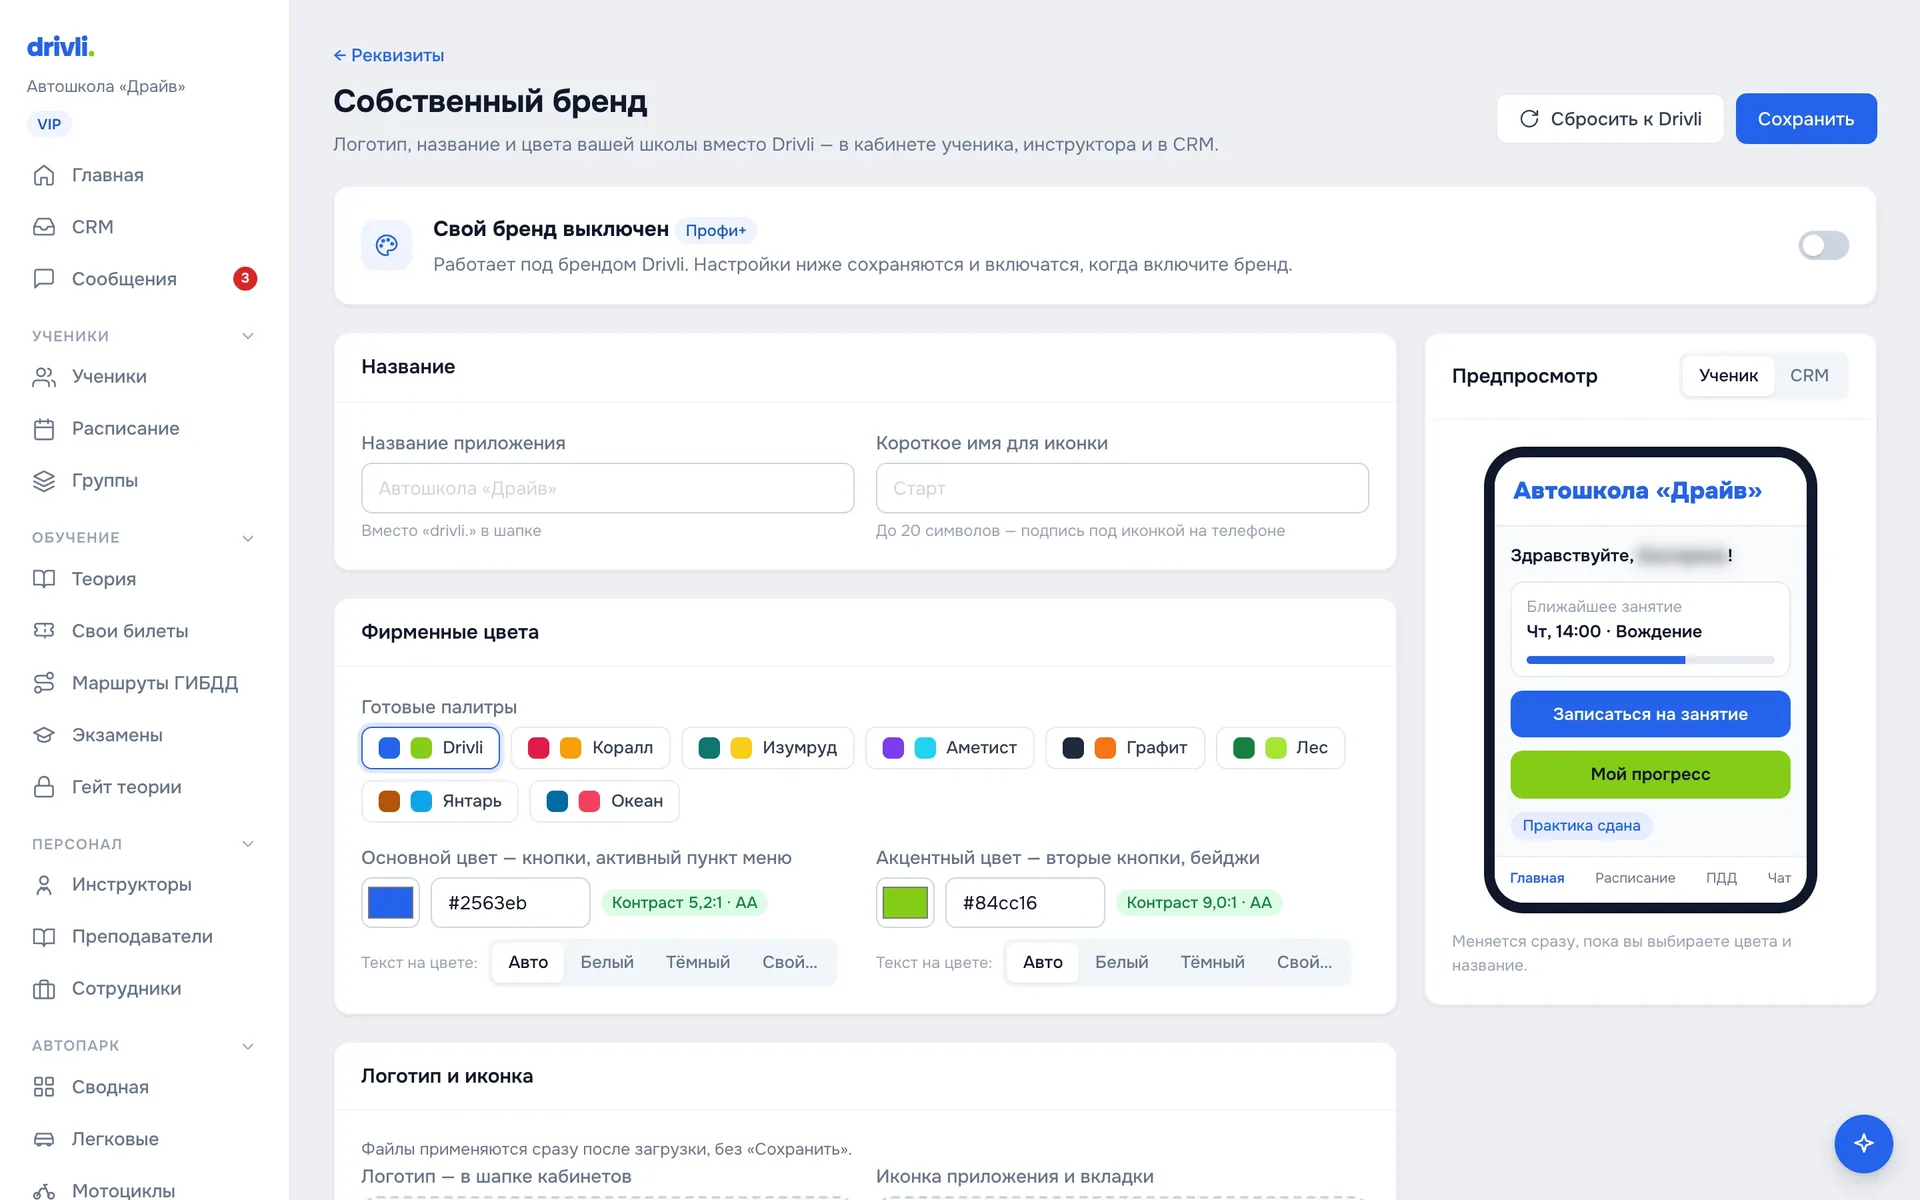
Task: Click the VIP badge
Action: (x=49, y=124)
